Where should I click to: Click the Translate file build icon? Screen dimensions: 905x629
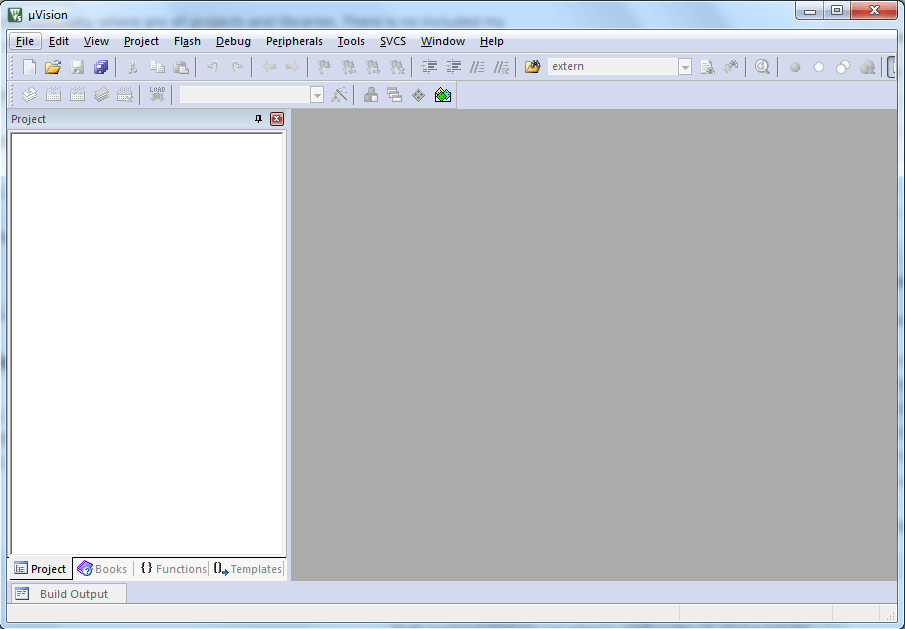click(29, 95)
